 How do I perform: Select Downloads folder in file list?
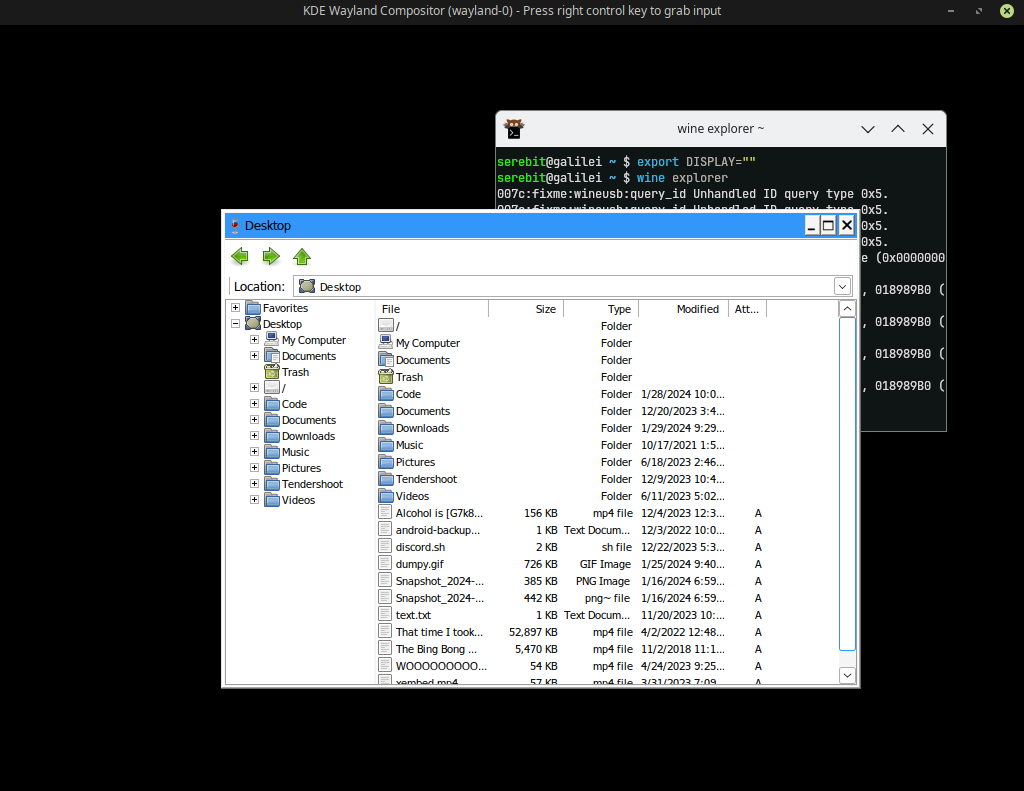422,428
